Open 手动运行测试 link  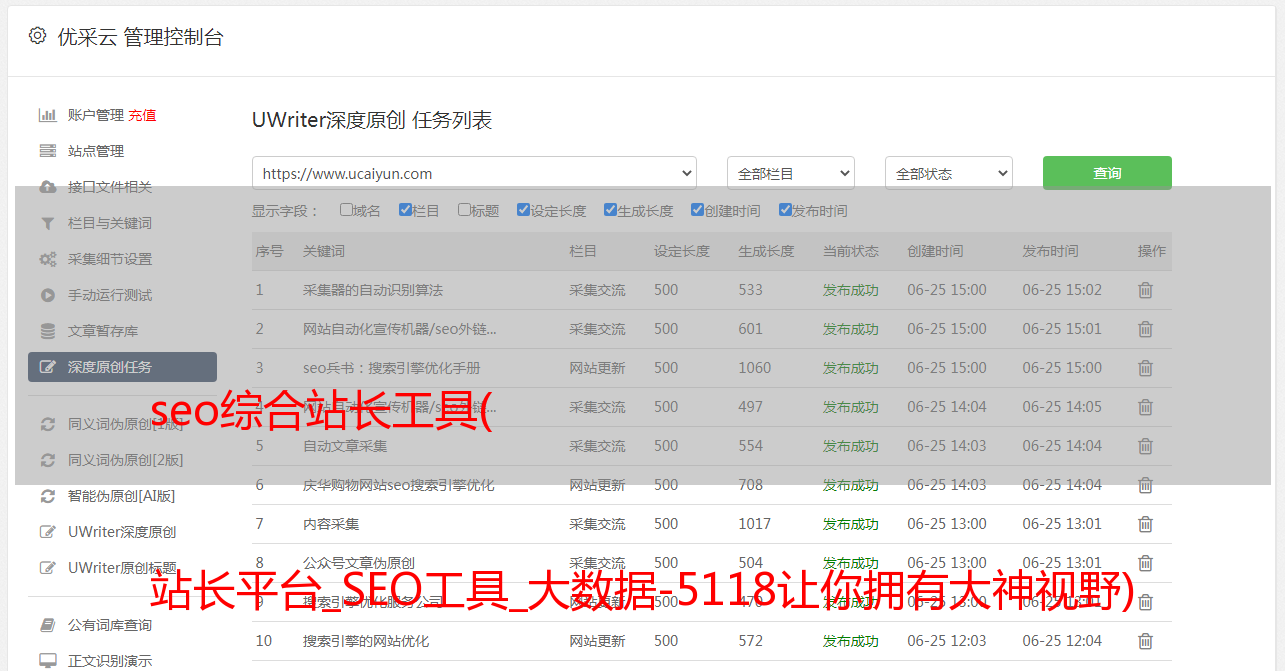[110, 295]
